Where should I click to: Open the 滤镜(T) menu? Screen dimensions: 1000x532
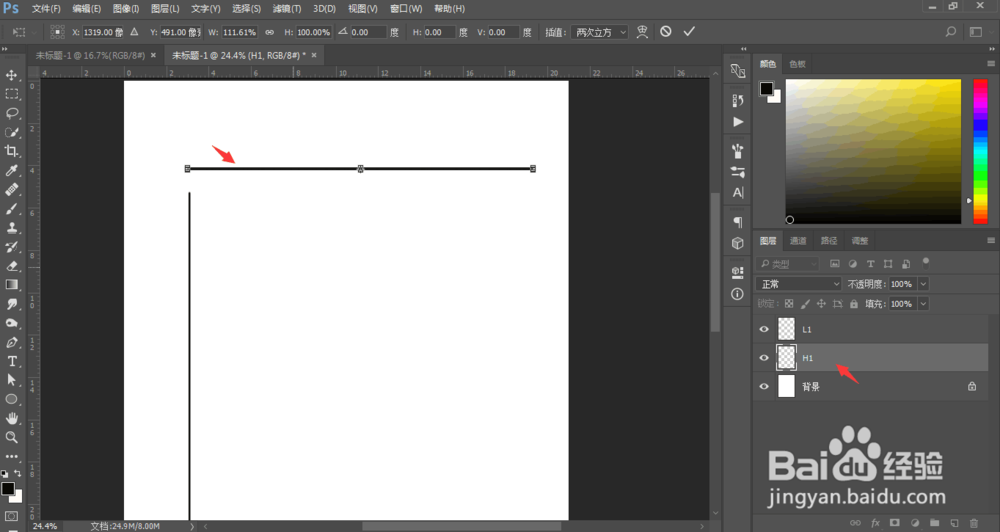coord(286,9)
